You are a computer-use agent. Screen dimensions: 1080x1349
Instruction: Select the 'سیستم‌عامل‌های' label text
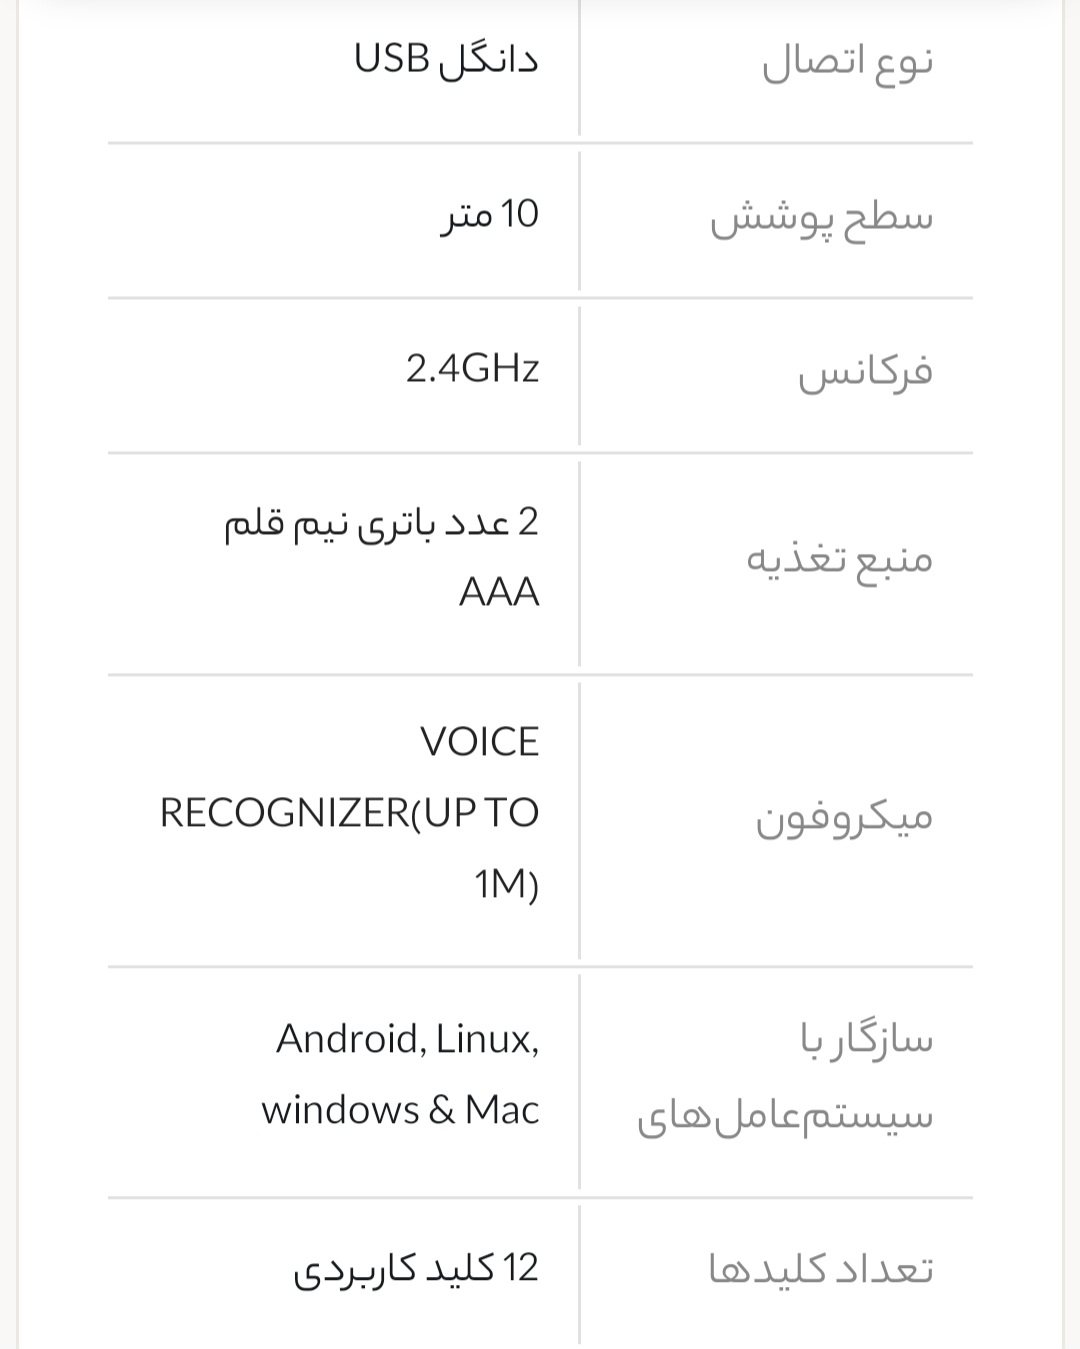coord(785,1114)
